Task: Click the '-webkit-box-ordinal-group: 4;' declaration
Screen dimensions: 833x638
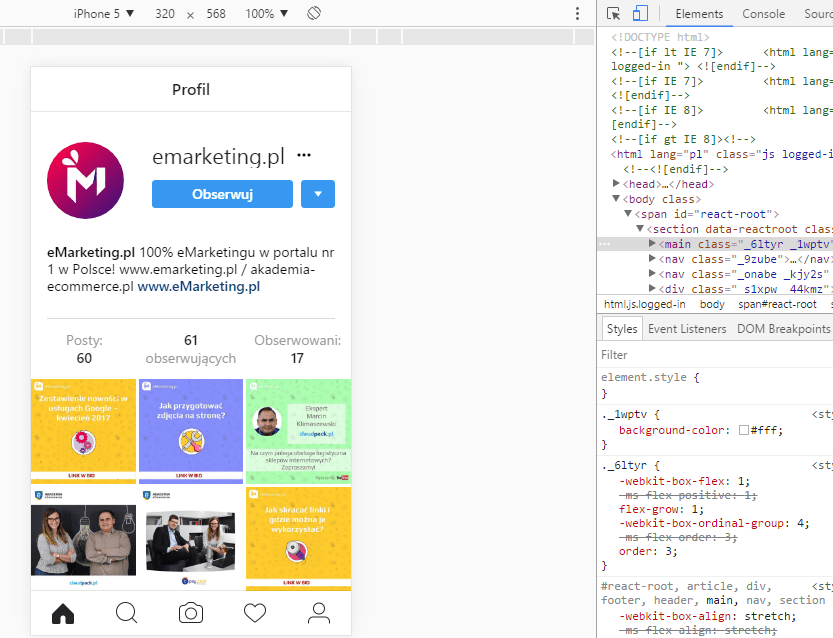Action: 714,523
